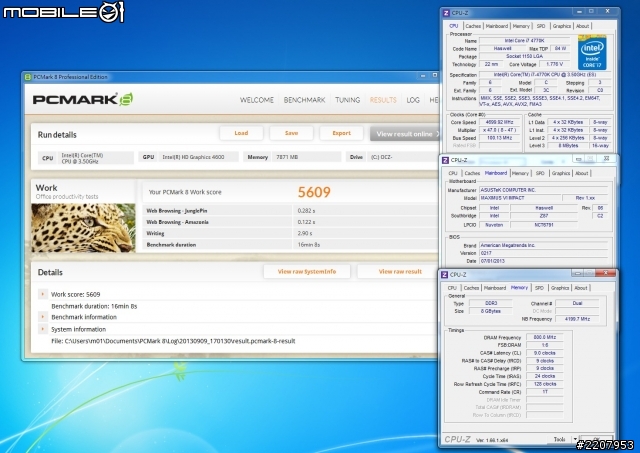Choose SPD tab in the CPU-Z Timings window
The width and height of the screenshot is (640, 453).
(539, 288)
